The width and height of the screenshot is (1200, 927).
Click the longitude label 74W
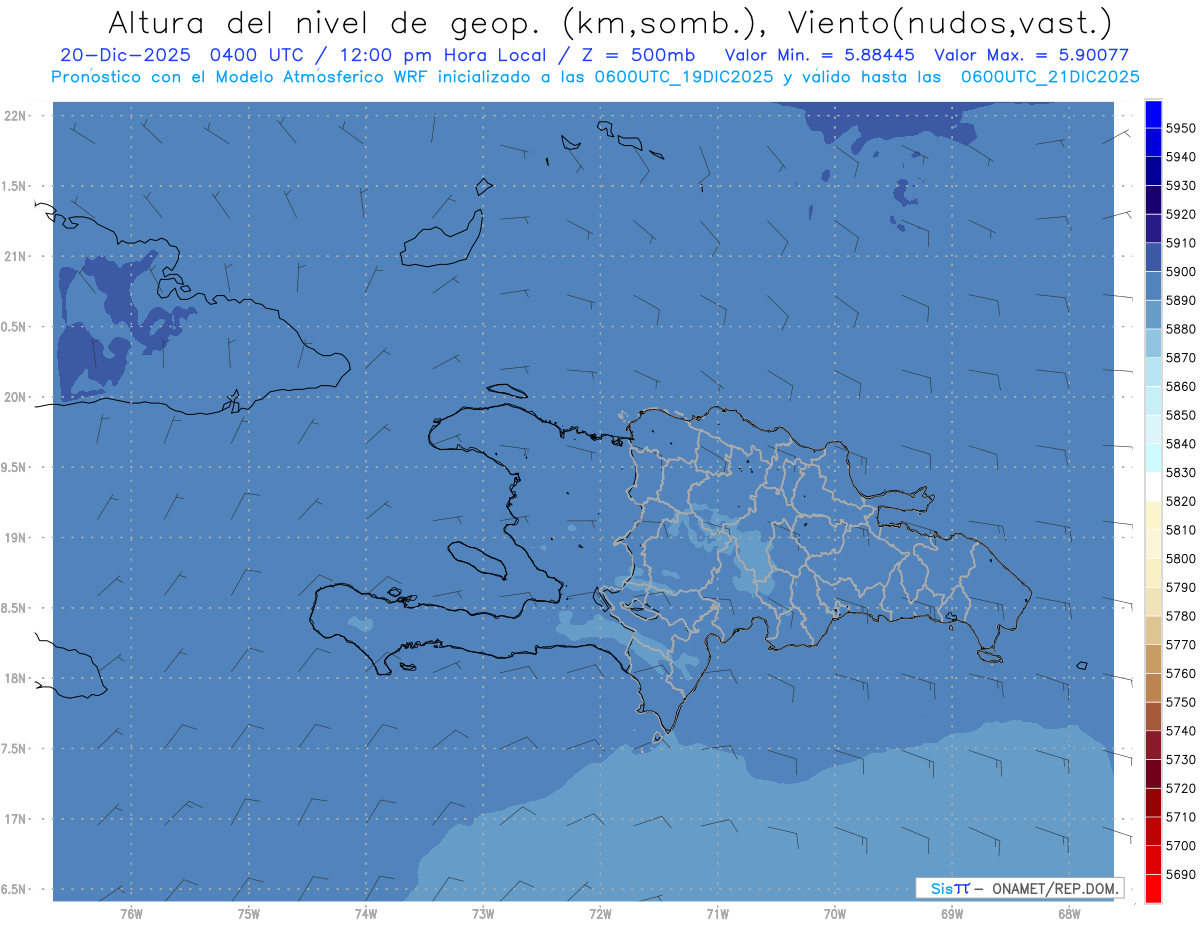366,914
